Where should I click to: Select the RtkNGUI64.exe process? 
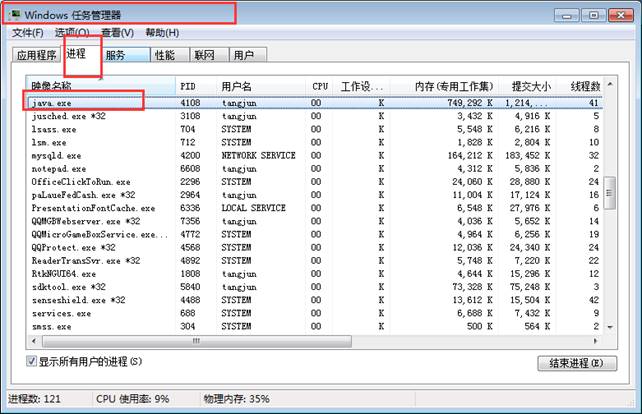tap(314, 274)
